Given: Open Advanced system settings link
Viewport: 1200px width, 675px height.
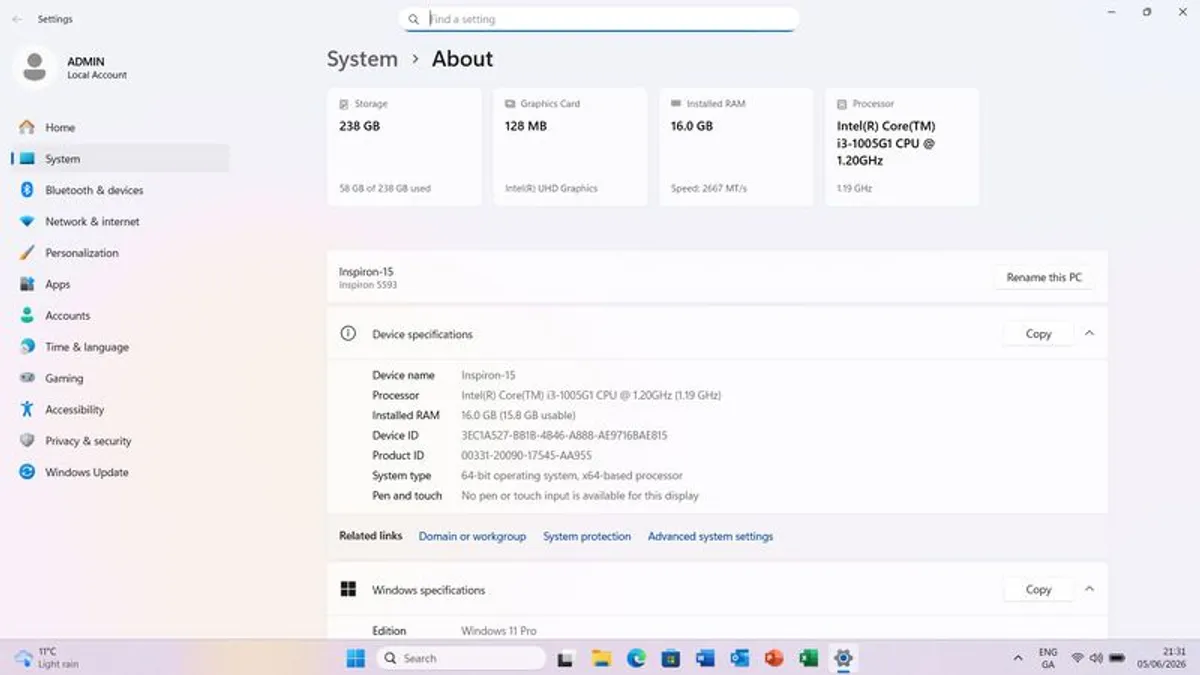Looking at the screenshot, I should [x=710, y=537].
